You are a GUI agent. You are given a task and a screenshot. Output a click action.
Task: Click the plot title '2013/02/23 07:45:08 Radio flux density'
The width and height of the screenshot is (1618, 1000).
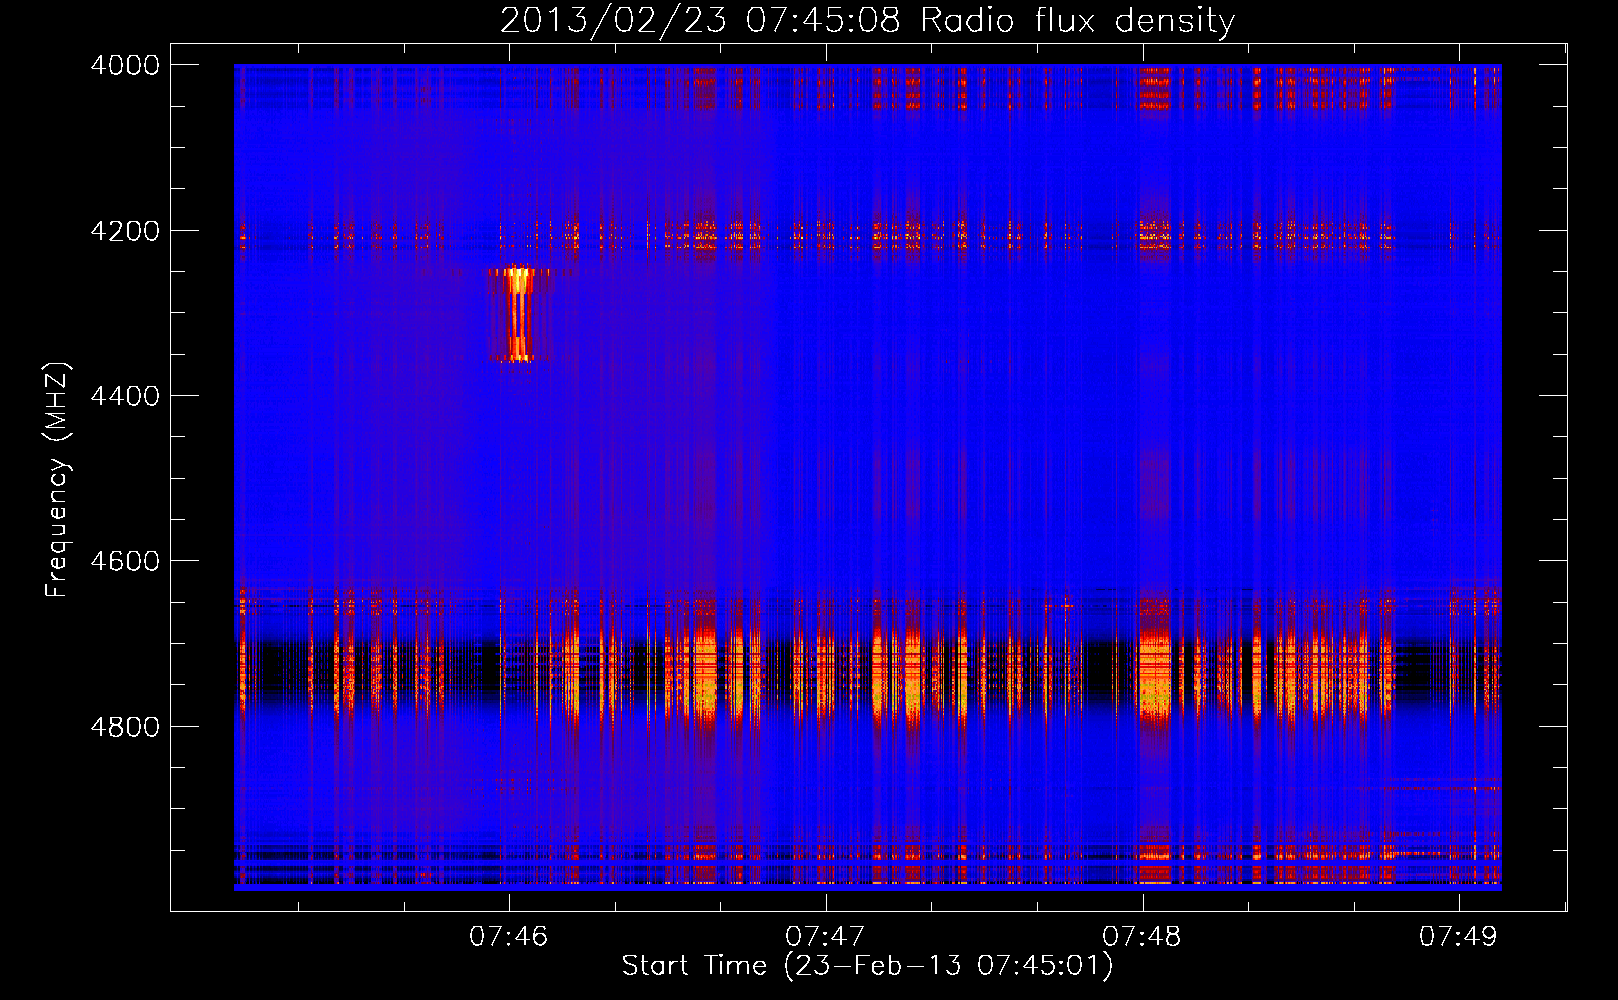pyautogui.click(x=867, y=20)
